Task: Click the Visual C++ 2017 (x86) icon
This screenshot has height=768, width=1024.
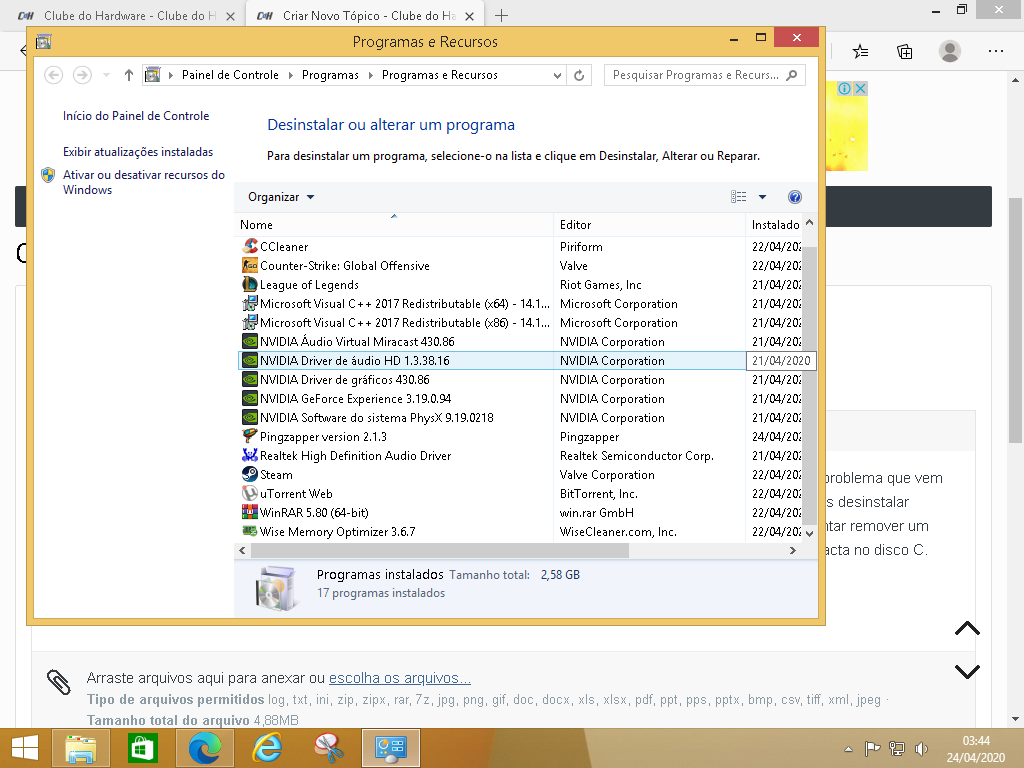Action: (249, 322)
